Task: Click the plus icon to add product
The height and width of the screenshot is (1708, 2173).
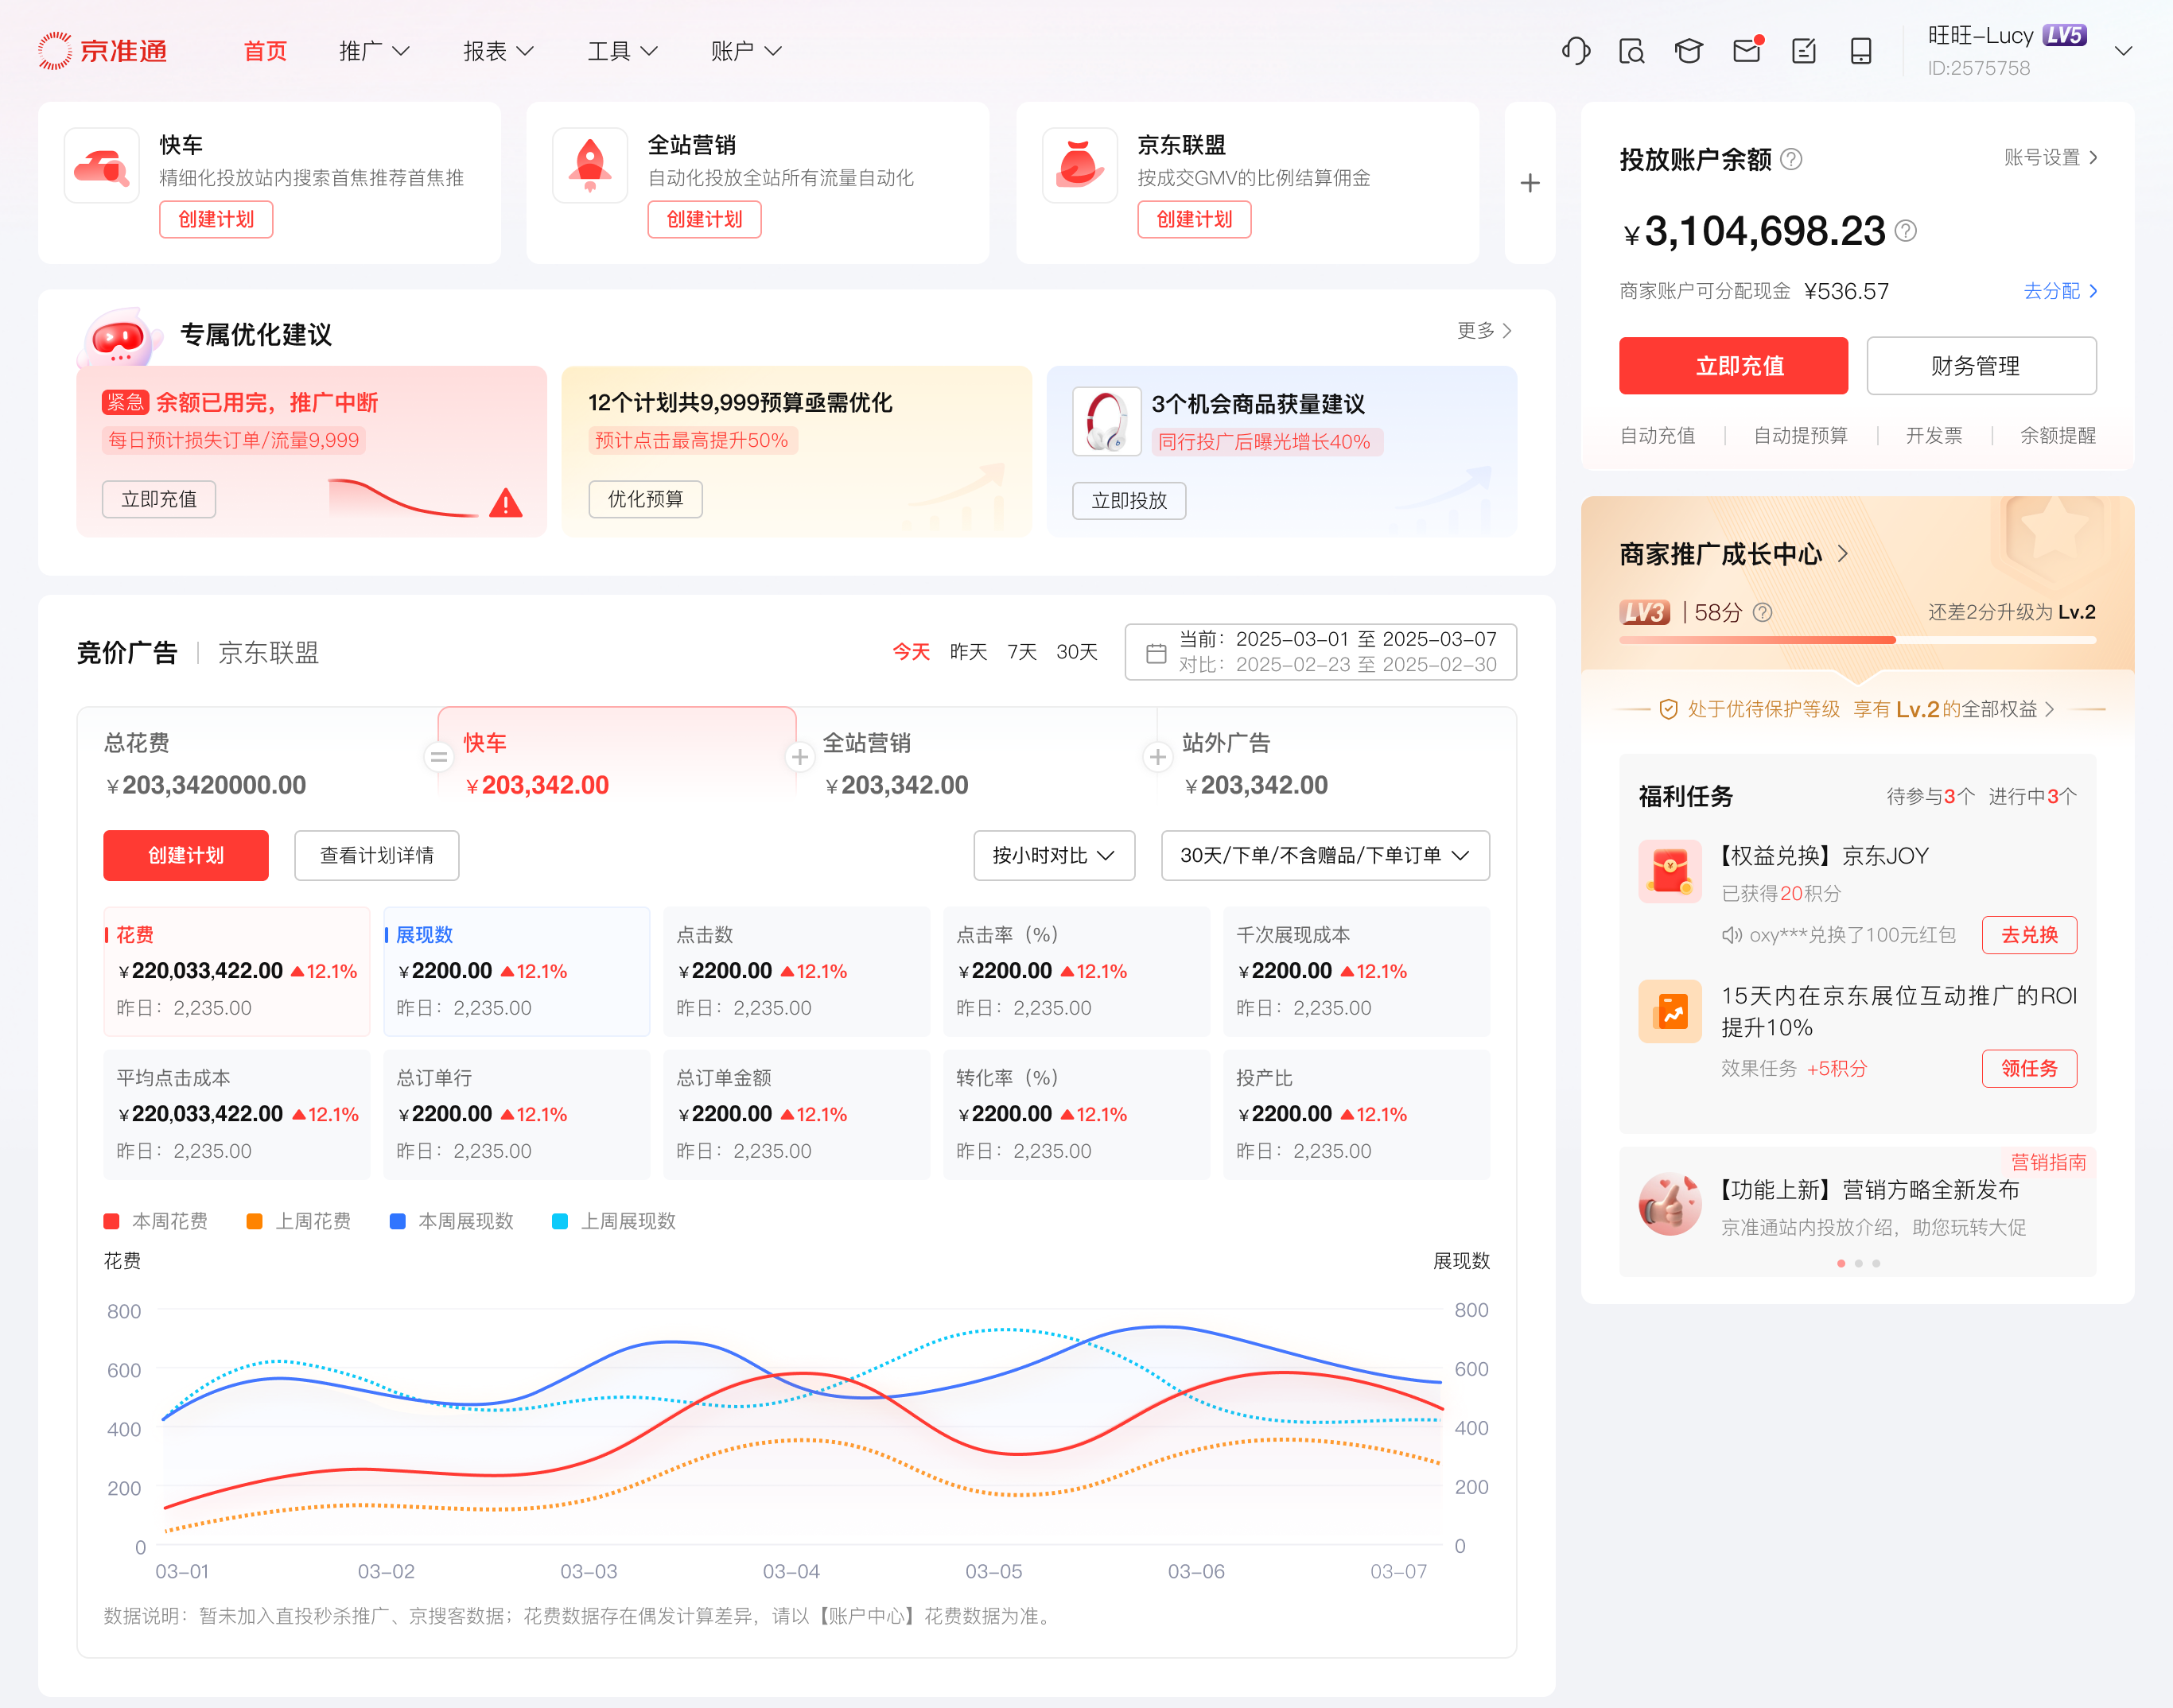Action: point(1530,183)
